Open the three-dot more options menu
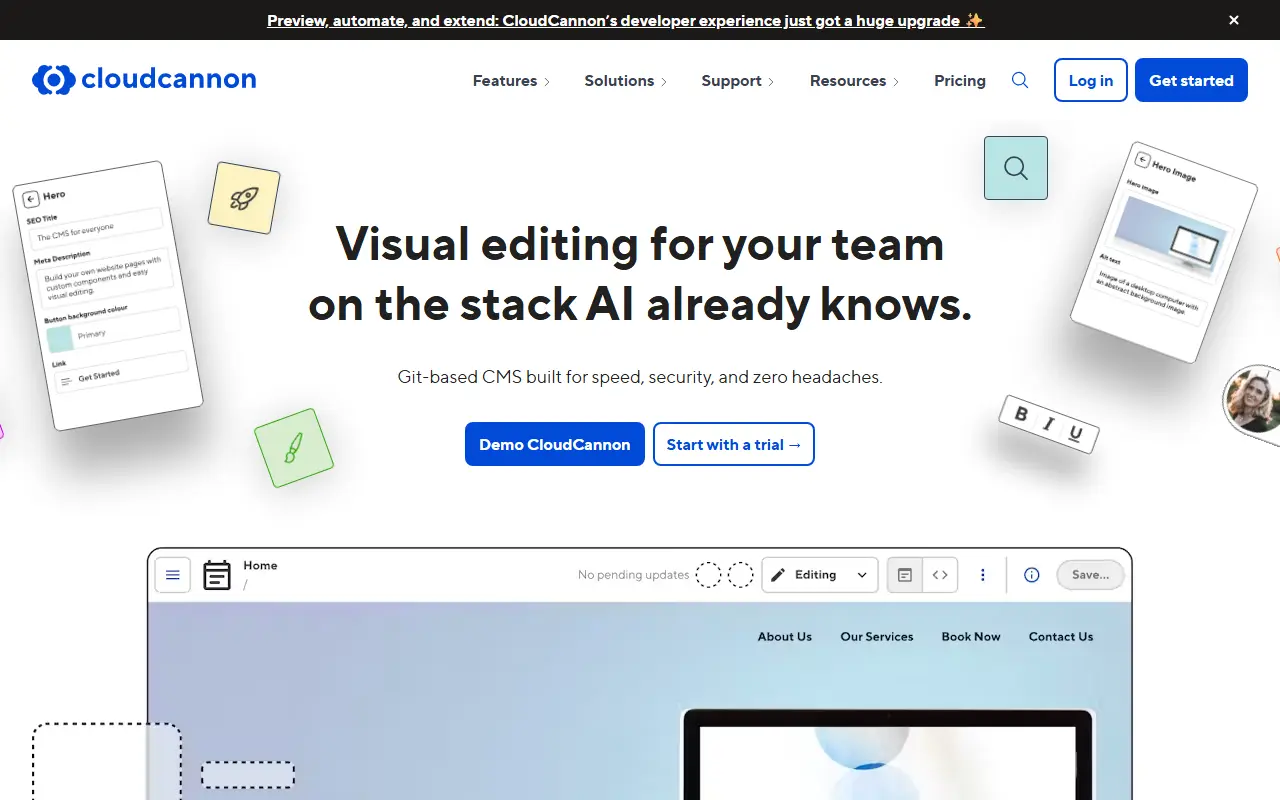The image size is (1280, 800). click(983, 575)
